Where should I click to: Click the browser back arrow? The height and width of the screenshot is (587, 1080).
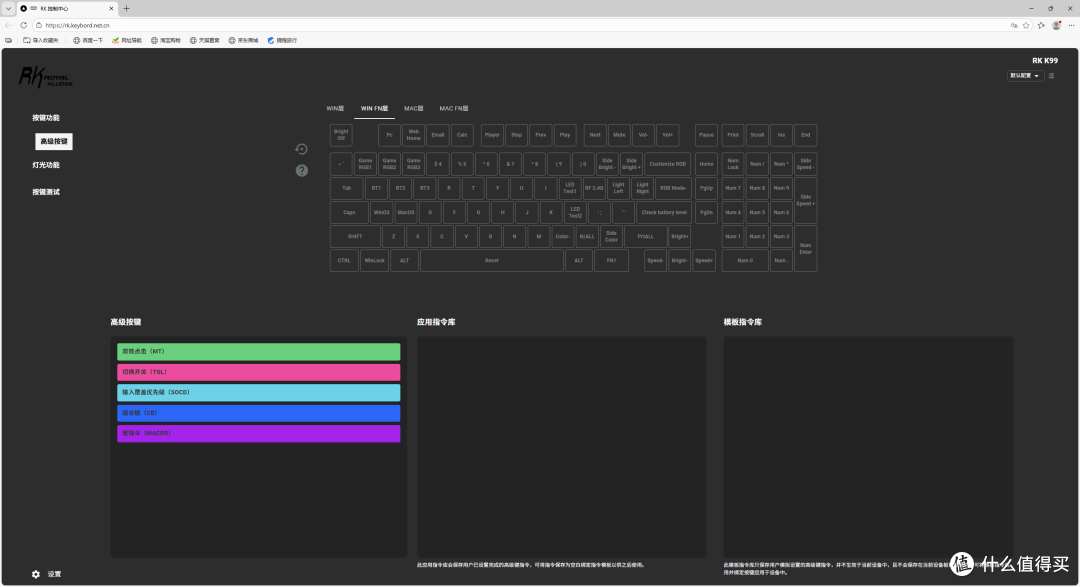[8, 25]
